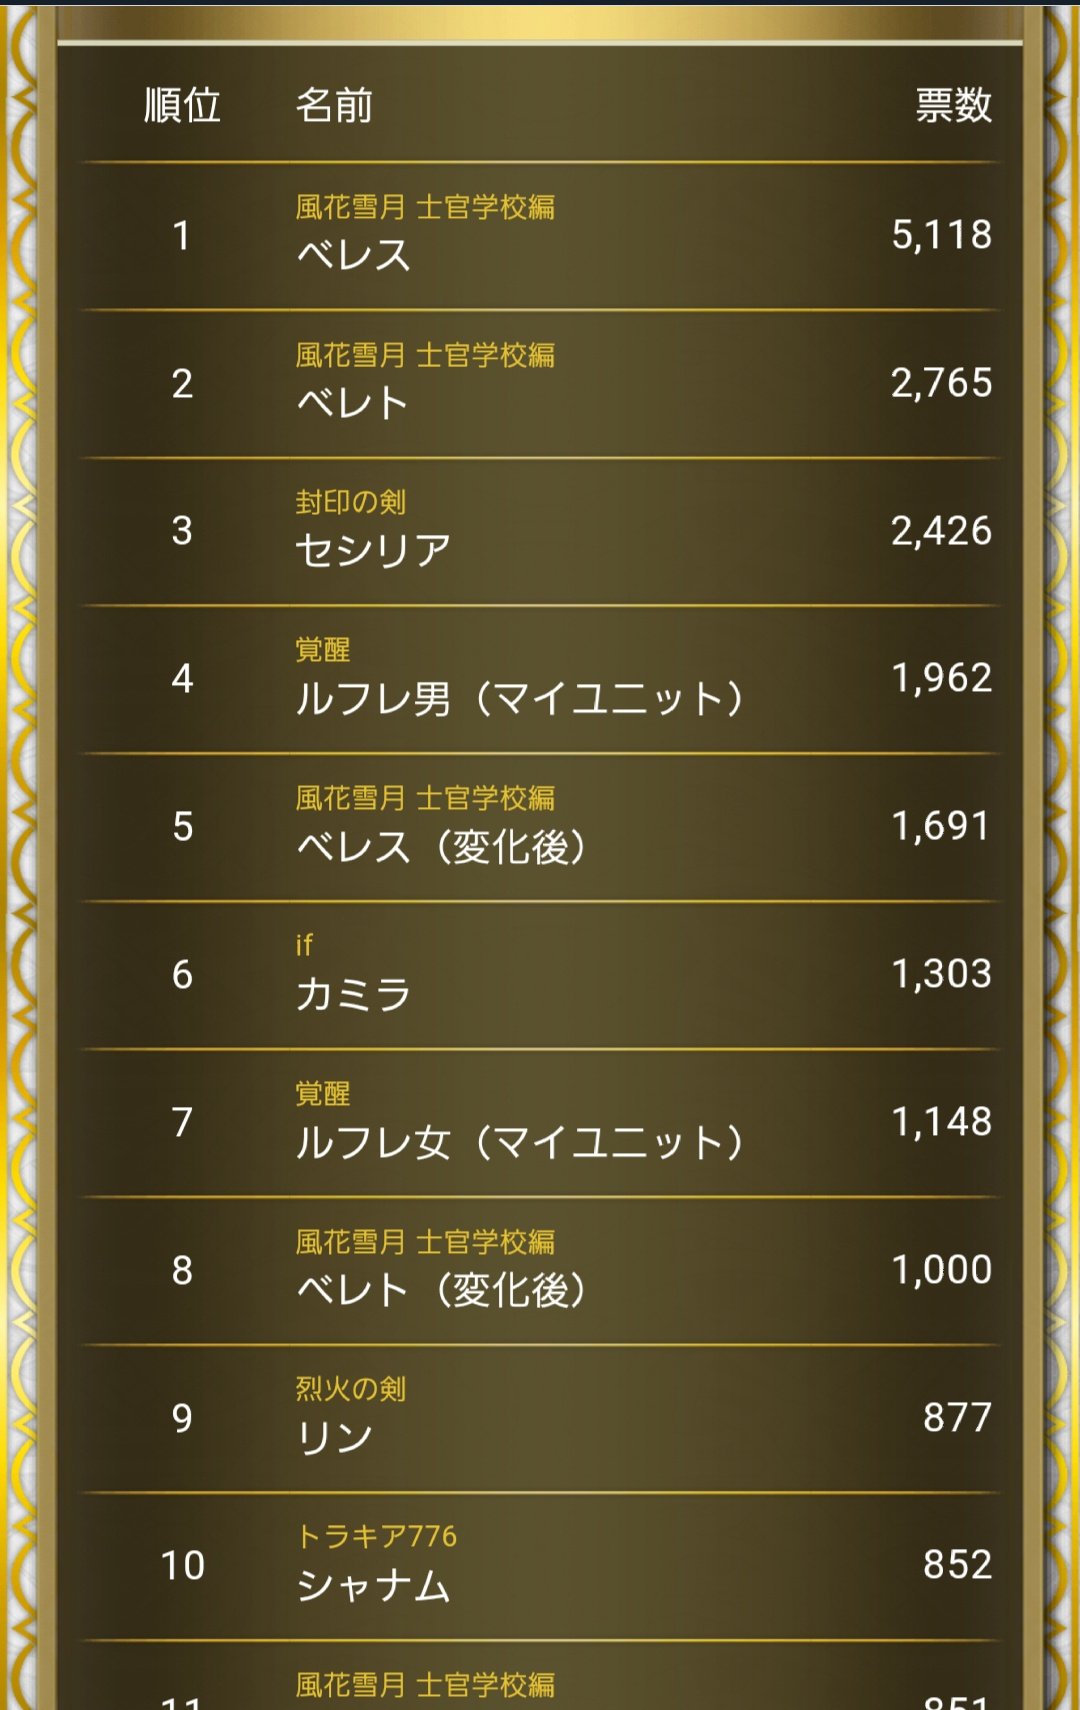Screen dimensions: 1080x1710
Task: Click the 封印の剣 series label
Action: pyautogui.click(x=350, y=502)
